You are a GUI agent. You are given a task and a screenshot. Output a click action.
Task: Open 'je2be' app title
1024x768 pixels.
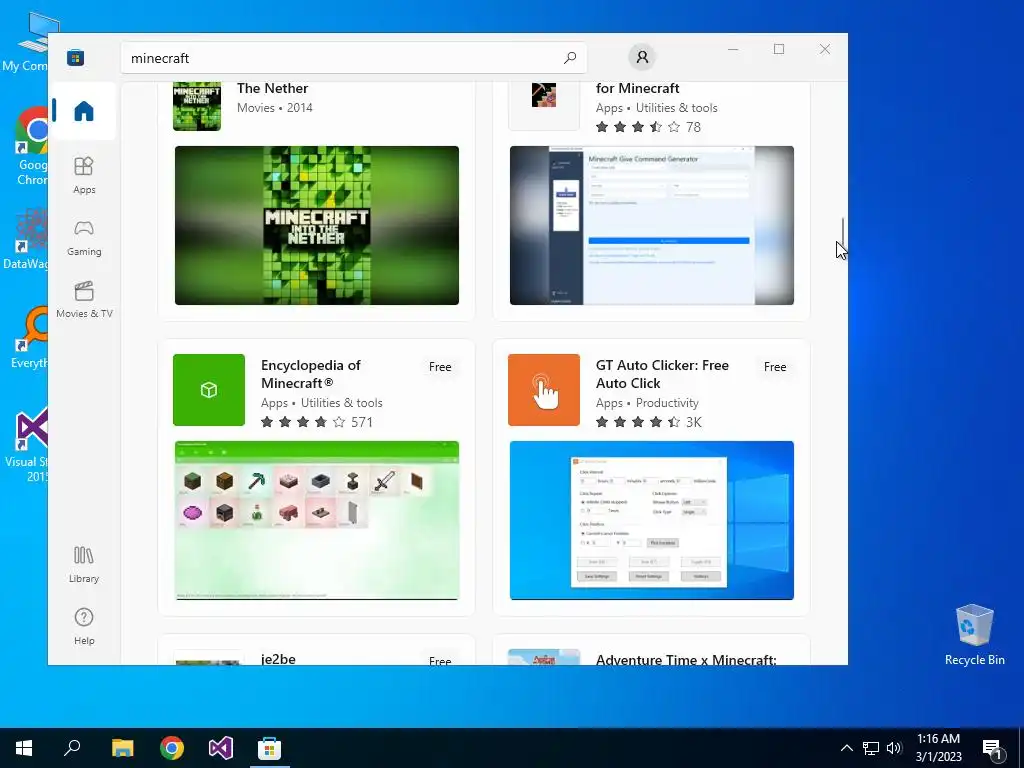(278, 658)
